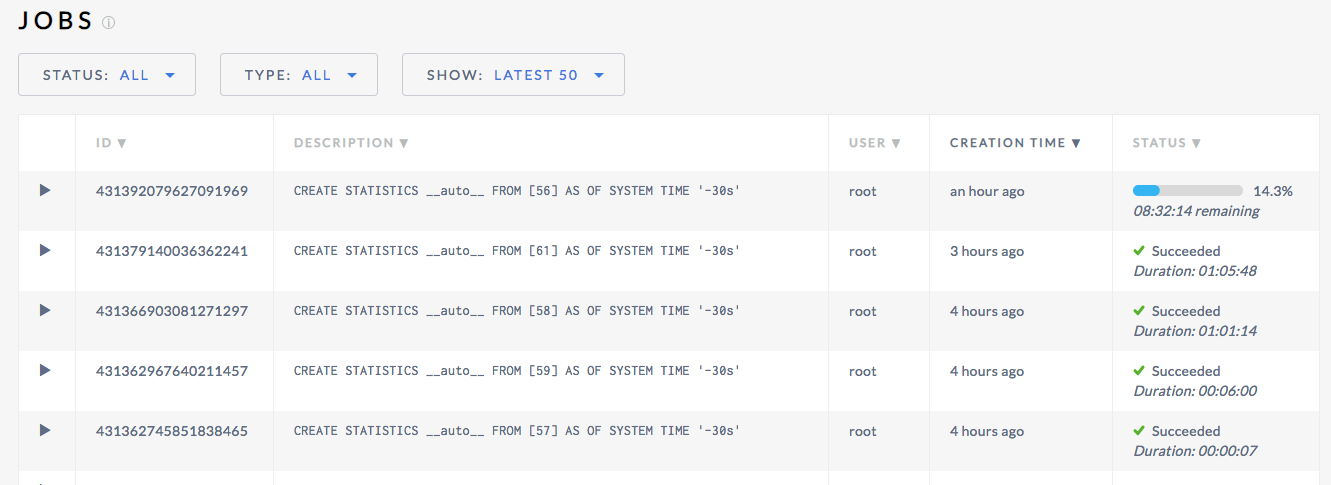This screenshot has height=485, width=1331.
Task: Click description with FROM [57]
Action: pyautogui.click(x=517, y=431)
